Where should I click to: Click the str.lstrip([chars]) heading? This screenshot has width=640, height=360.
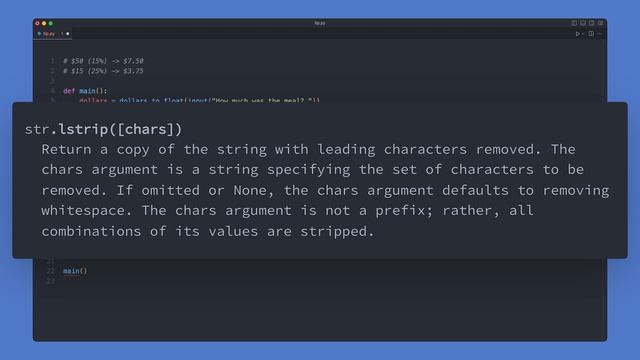(103, 129)
